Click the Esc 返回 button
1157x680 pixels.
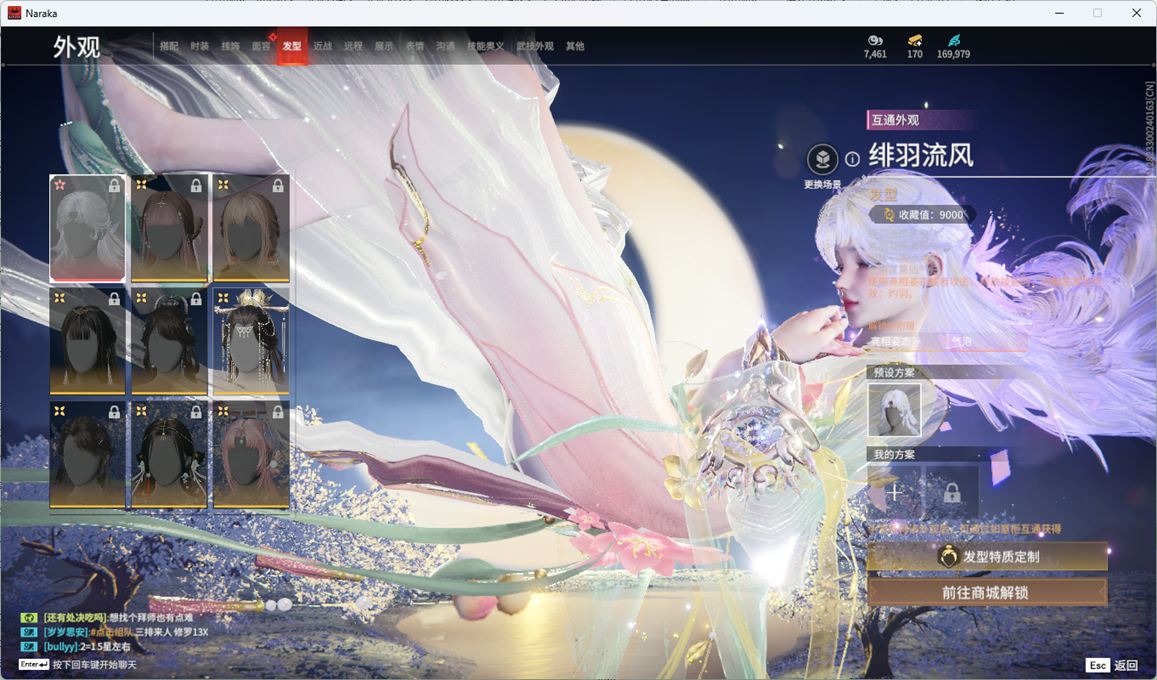(x=1113, y=665)
